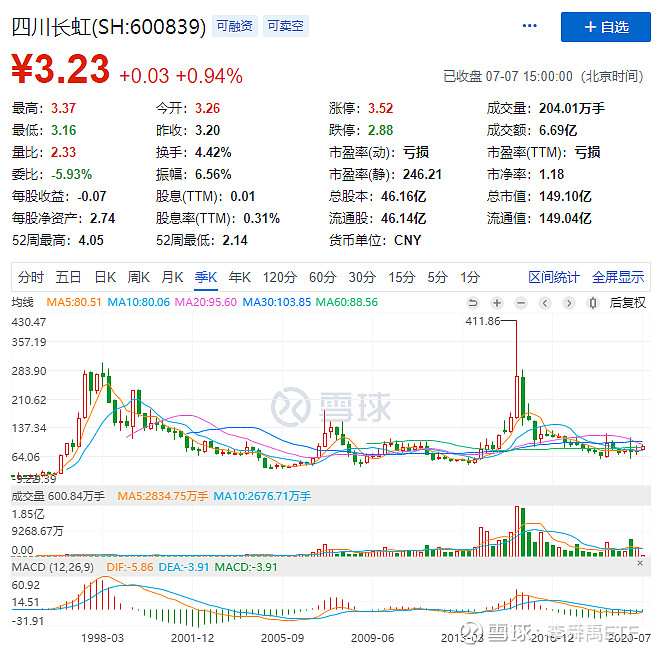Zoom out the chart with minus icon
Screen dimensions: 658x653
pos(521,303)
